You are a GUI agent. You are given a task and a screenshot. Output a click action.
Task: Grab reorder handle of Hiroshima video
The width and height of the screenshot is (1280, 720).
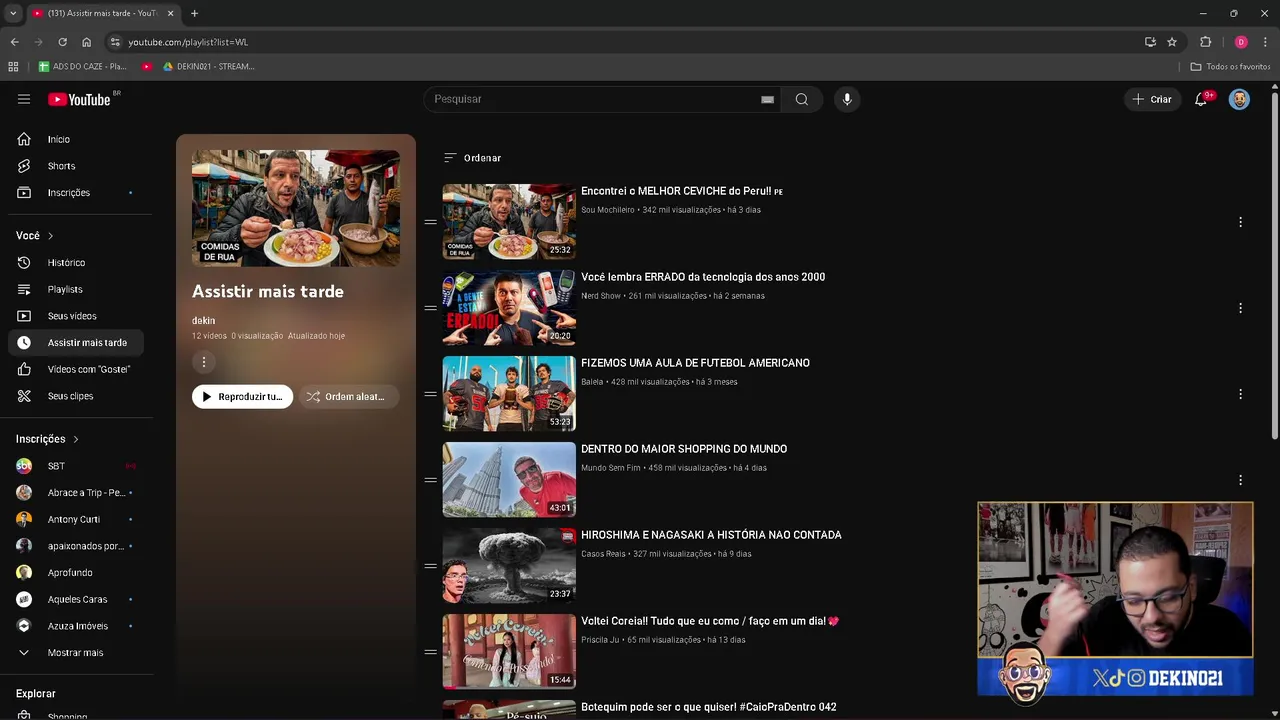coord(430,566)
